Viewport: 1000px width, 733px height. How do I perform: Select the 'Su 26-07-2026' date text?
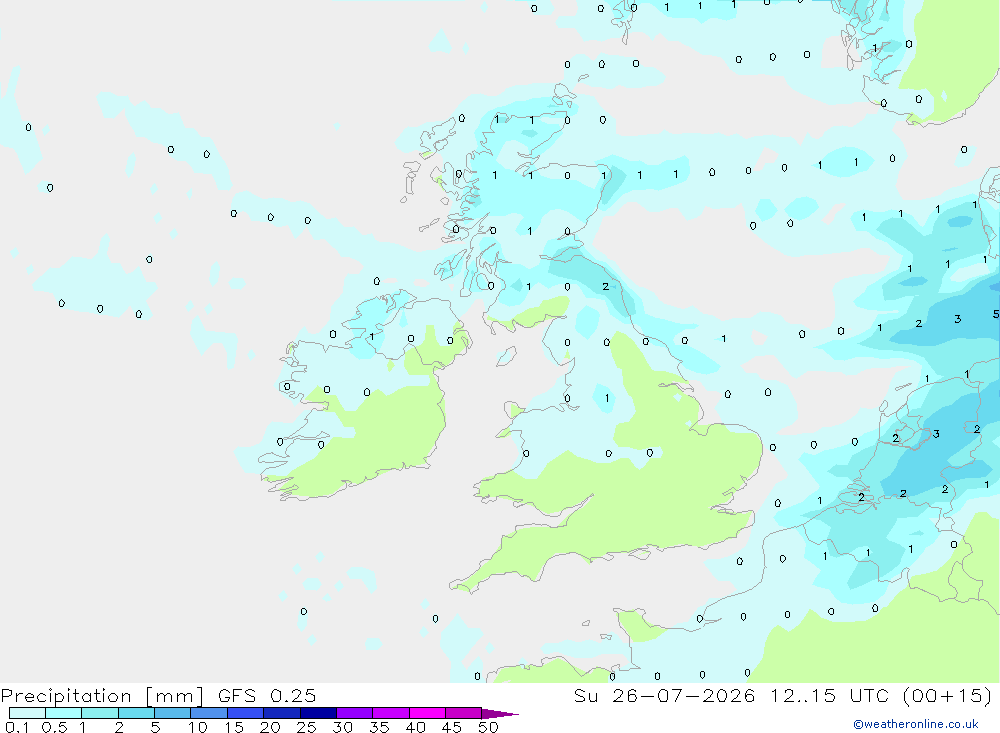(x=665, y=695)
